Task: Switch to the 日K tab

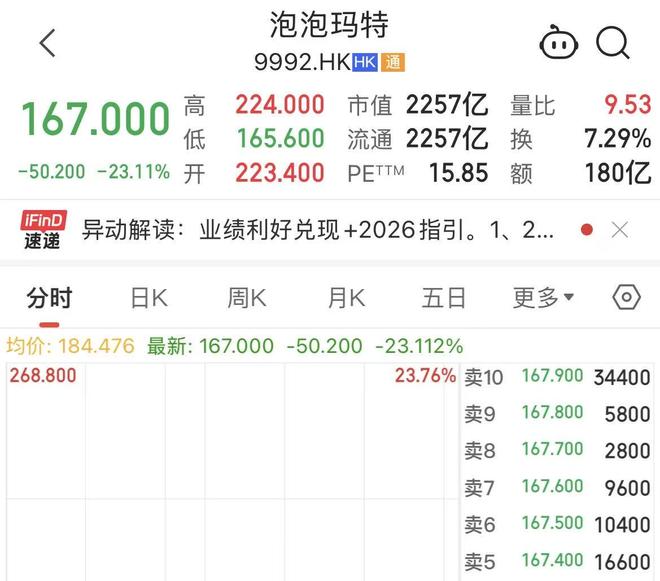Action: [x=149, y=298]
